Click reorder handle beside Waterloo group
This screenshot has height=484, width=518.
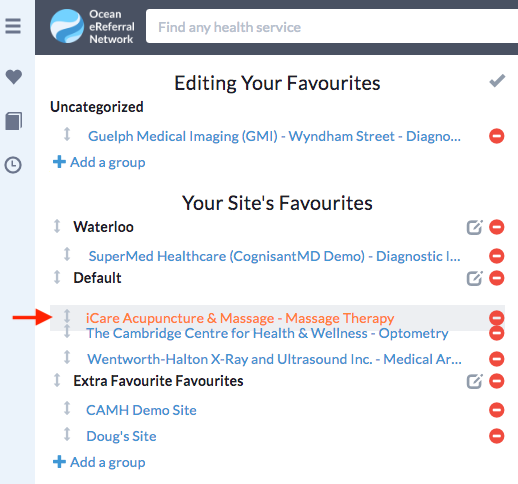pos(57,226)
